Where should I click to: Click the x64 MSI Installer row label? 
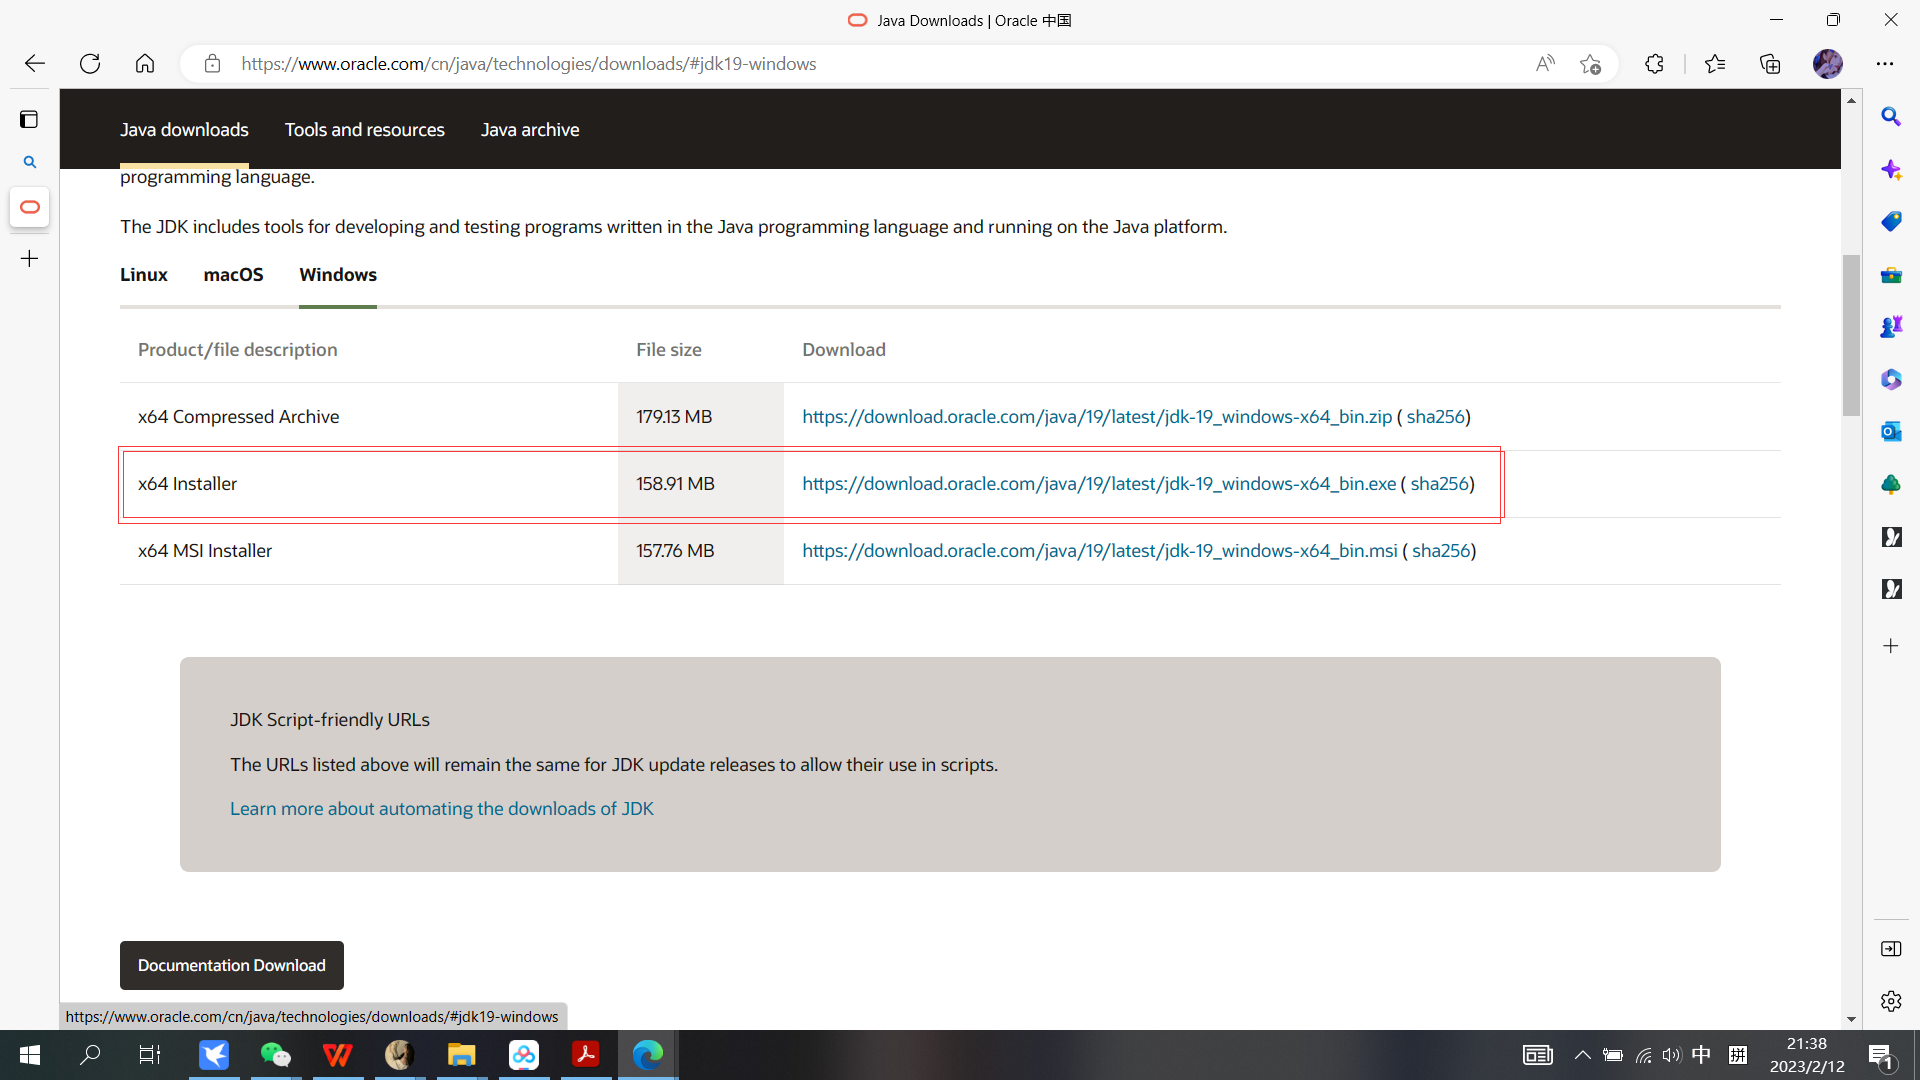tap(205, 551)
